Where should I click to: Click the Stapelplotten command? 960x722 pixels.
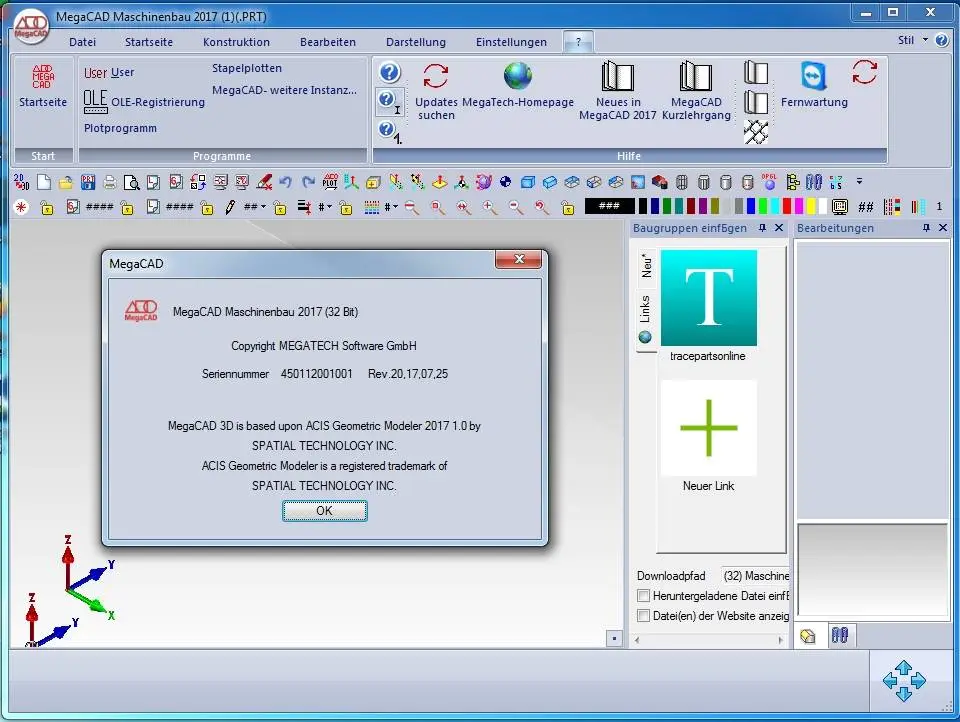pos(247,68)
